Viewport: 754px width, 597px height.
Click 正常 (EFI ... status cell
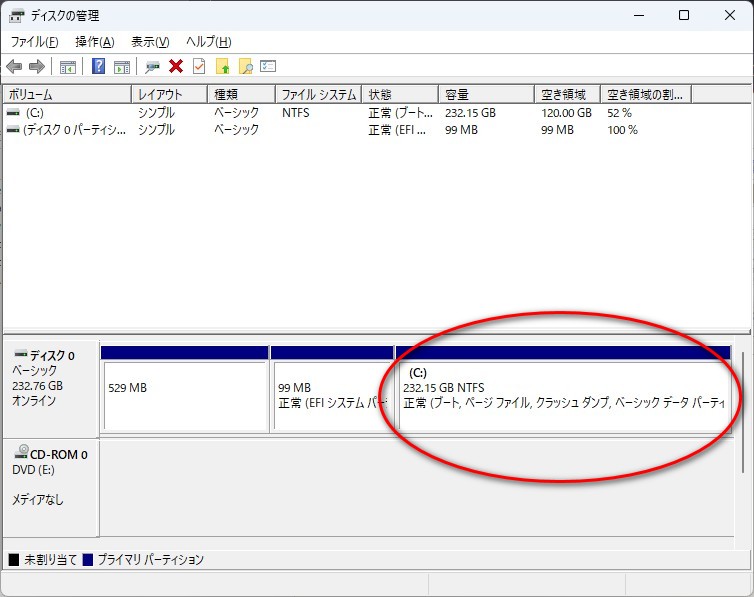(x=397, y=130)
